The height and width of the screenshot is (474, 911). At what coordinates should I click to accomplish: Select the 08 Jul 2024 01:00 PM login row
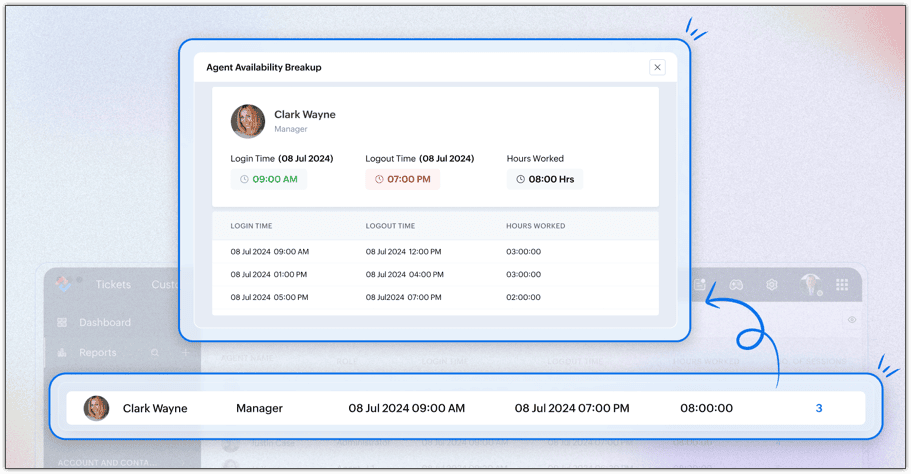(x=435, y=274)
